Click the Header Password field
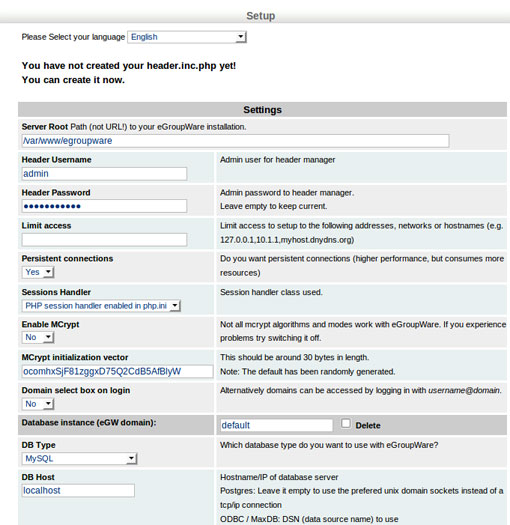The width and height of the screenshot is (510, 525). [x=104, y=206]
